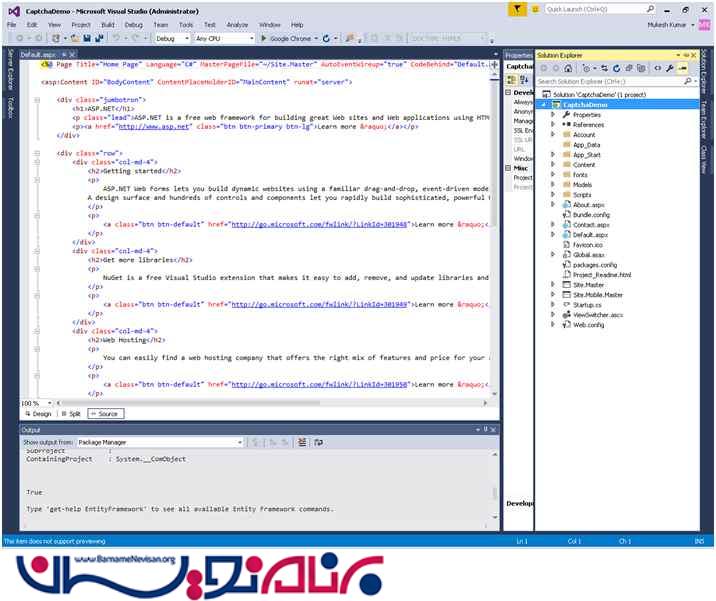The width and height of the screenshot is (716, 601).
Task: Collapse the Misc category in Properties
Action: (x=508, y=168)
